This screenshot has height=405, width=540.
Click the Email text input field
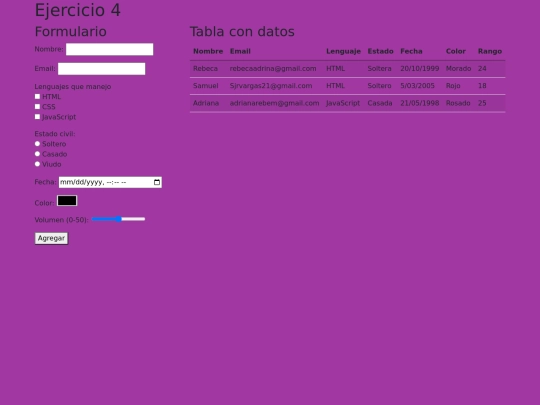(x=102, y=69)
